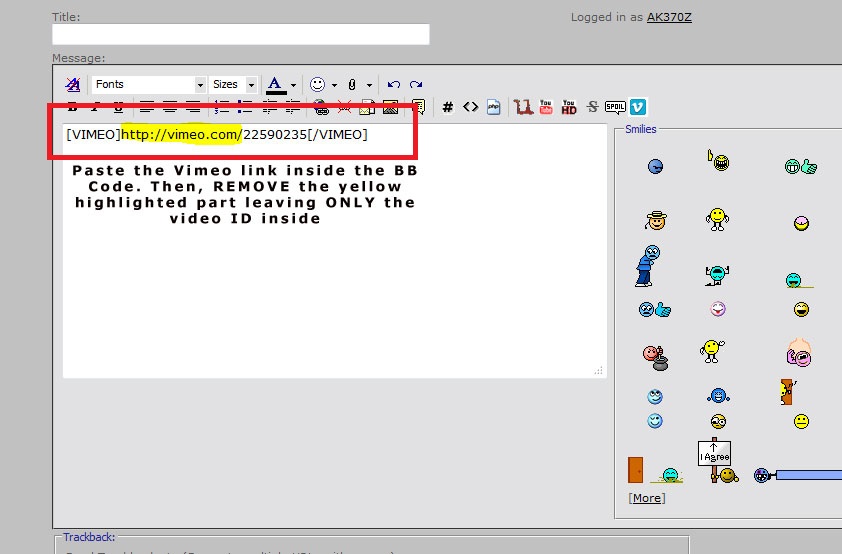This screenshot has width=842, height=554.
Task: Insert the blue standing figure smilie
Action: (648, 266)
